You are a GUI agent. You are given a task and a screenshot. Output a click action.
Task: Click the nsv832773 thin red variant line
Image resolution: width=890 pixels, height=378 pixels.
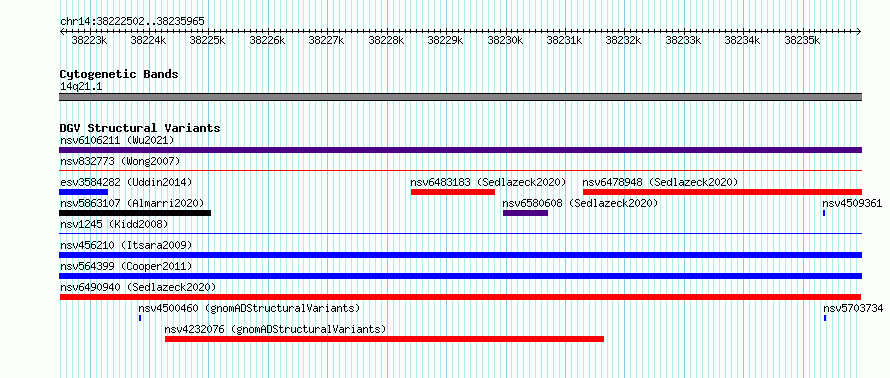click(460, 170)
